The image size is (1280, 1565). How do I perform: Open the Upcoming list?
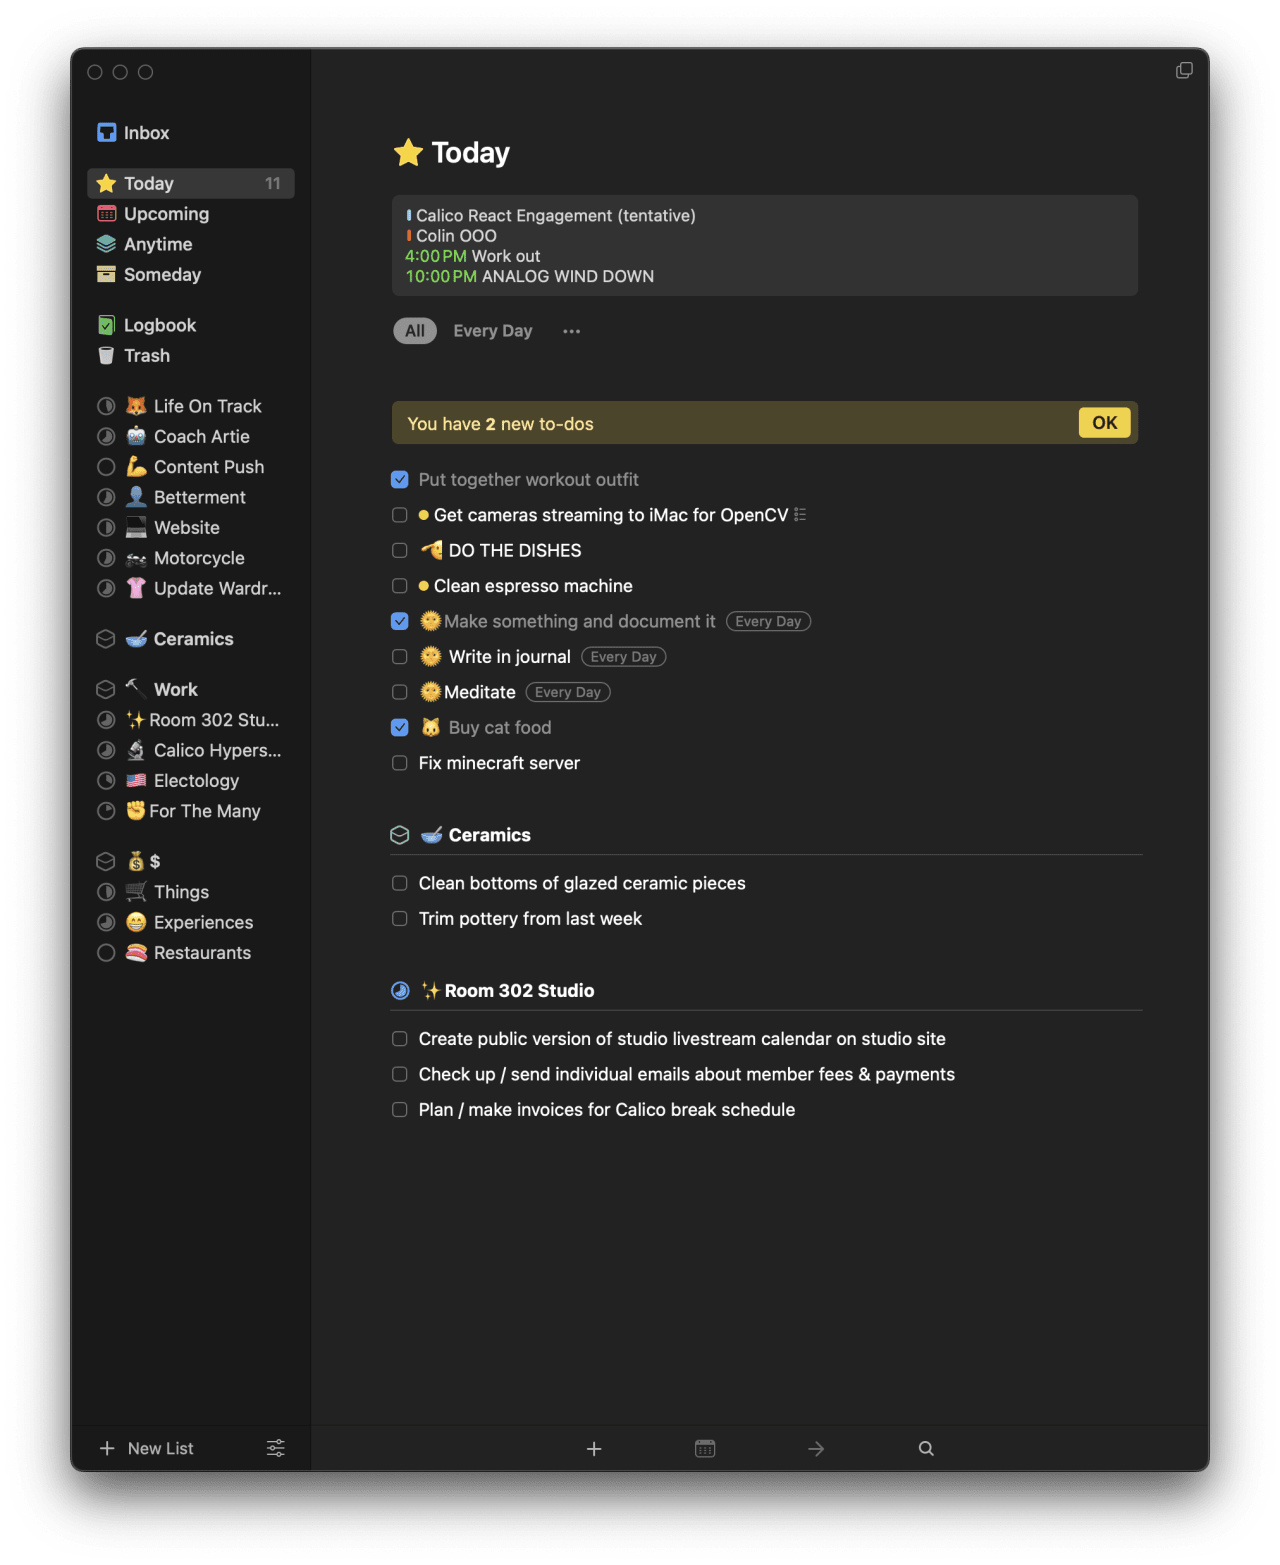click(x=166, y=213)
